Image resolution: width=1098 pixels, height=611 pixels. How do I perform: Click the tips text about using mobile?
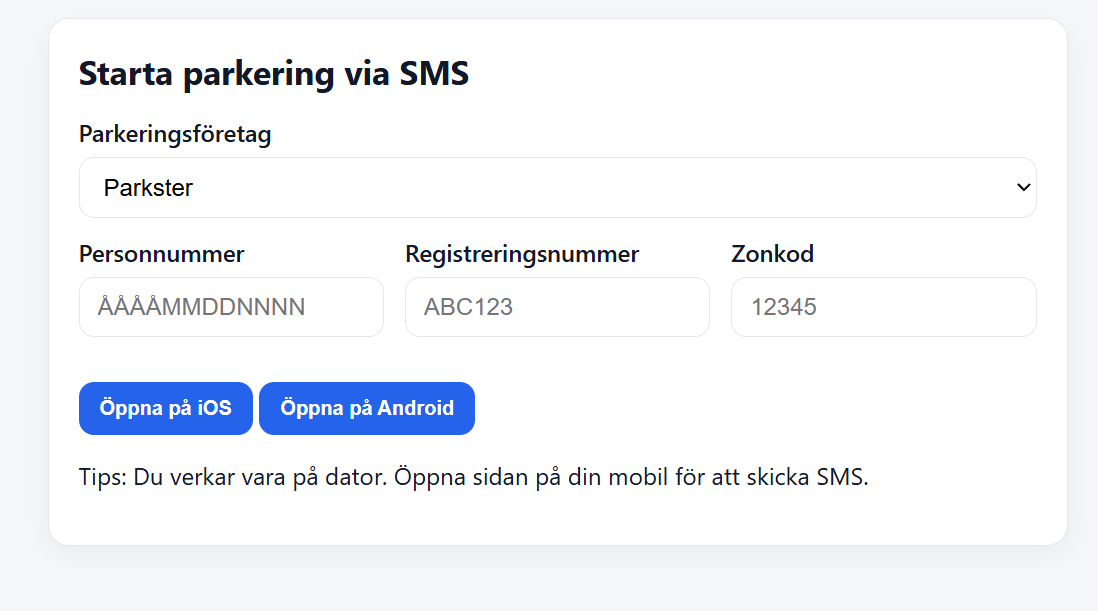tap(473, 476)
